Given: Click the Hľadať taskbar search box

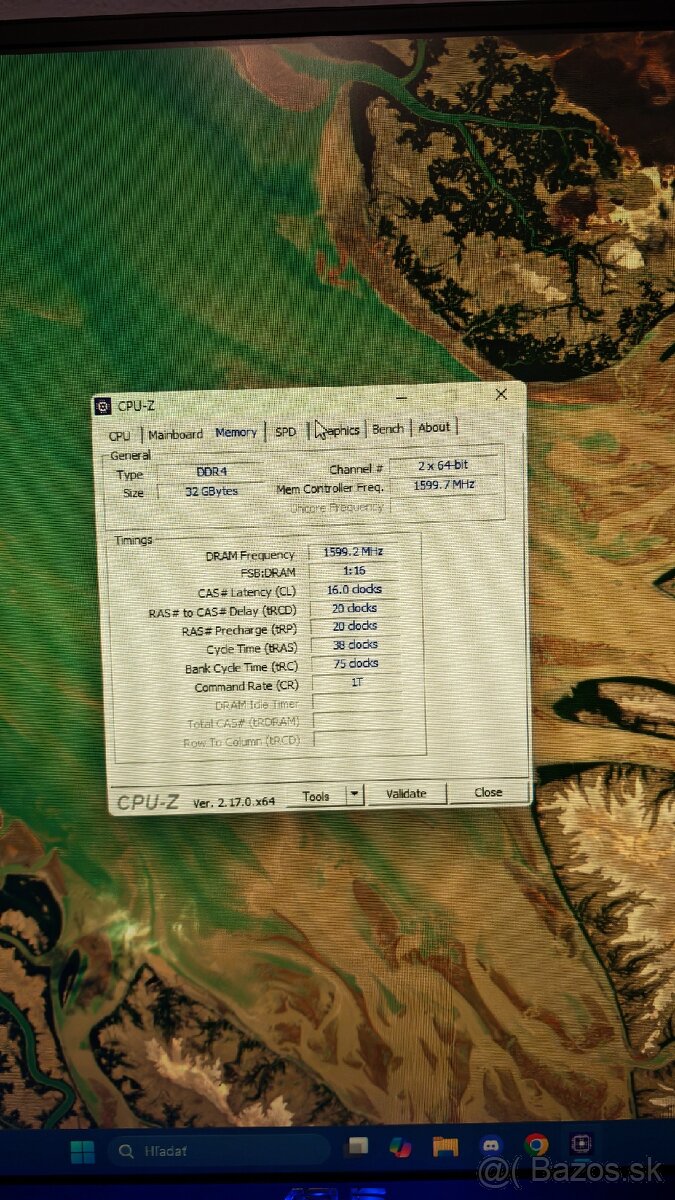Looking at the screenshot, I should click(219, 1151).
